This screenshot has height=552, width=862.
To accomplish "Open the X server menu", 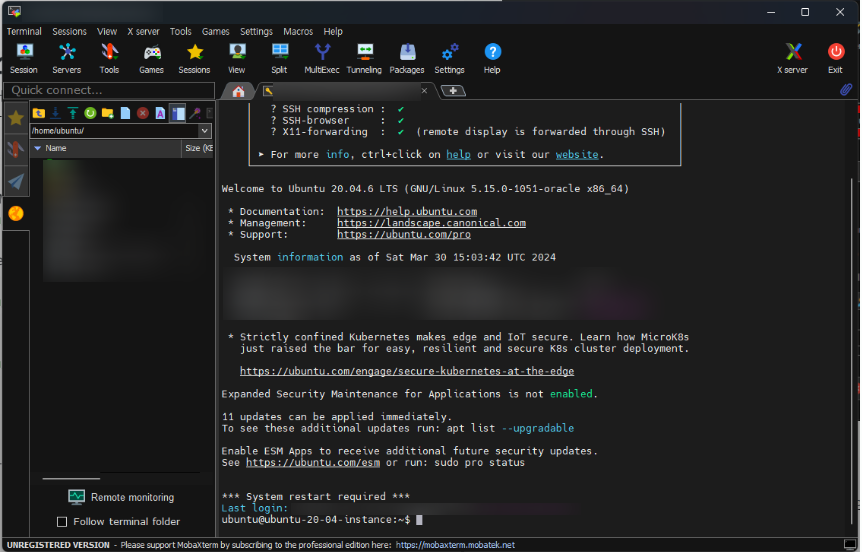I will point(143,31).
